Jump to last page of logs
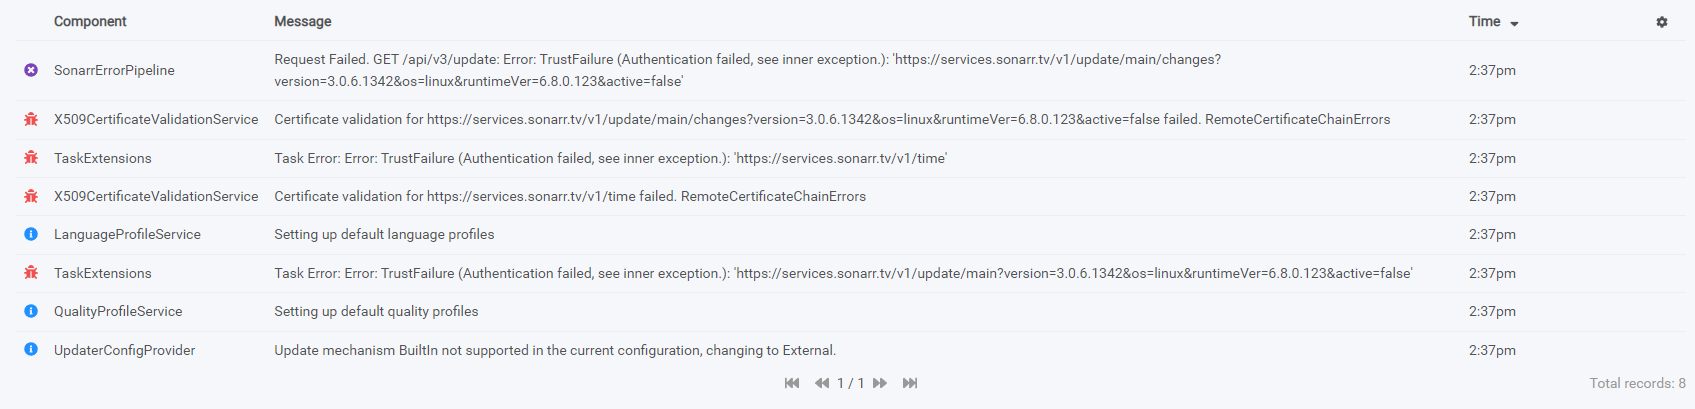The width and height of the screenshot is (1695, 409). 910,383
